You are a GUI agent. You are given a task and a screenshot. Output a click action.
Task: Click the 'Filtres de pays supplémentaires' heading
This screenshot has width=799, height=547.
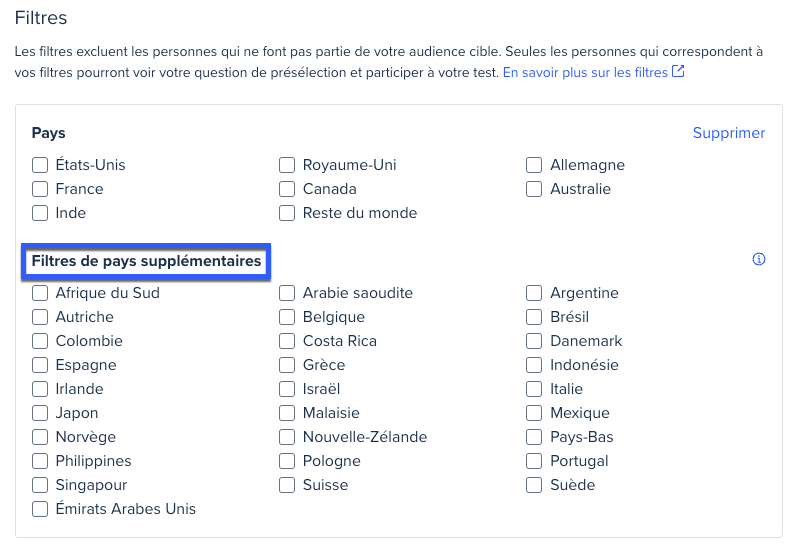146,261
